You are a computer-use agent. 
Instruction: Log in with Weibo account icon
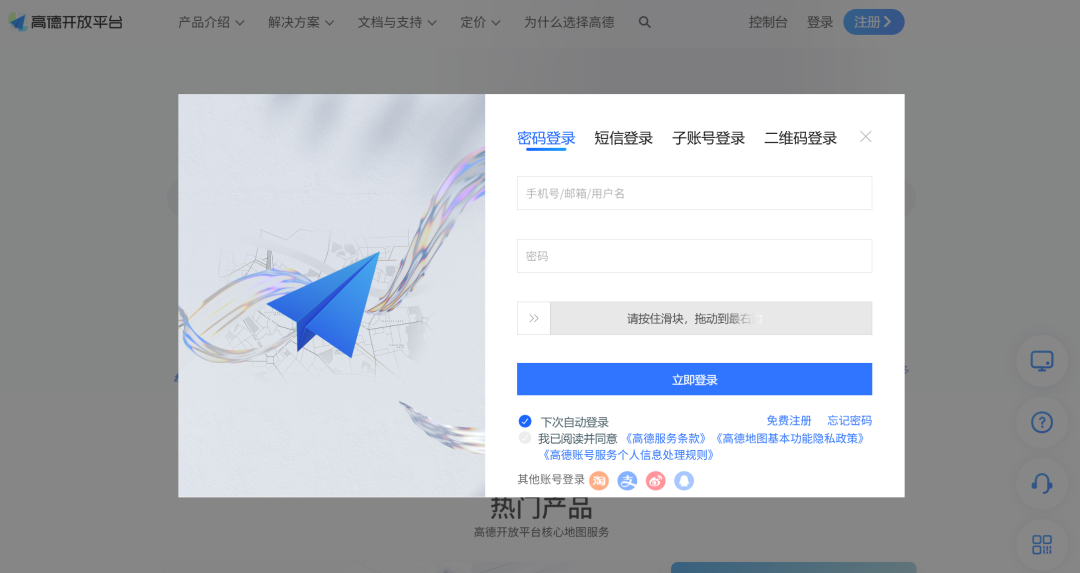pyautogui.click(x=656, y=481)
